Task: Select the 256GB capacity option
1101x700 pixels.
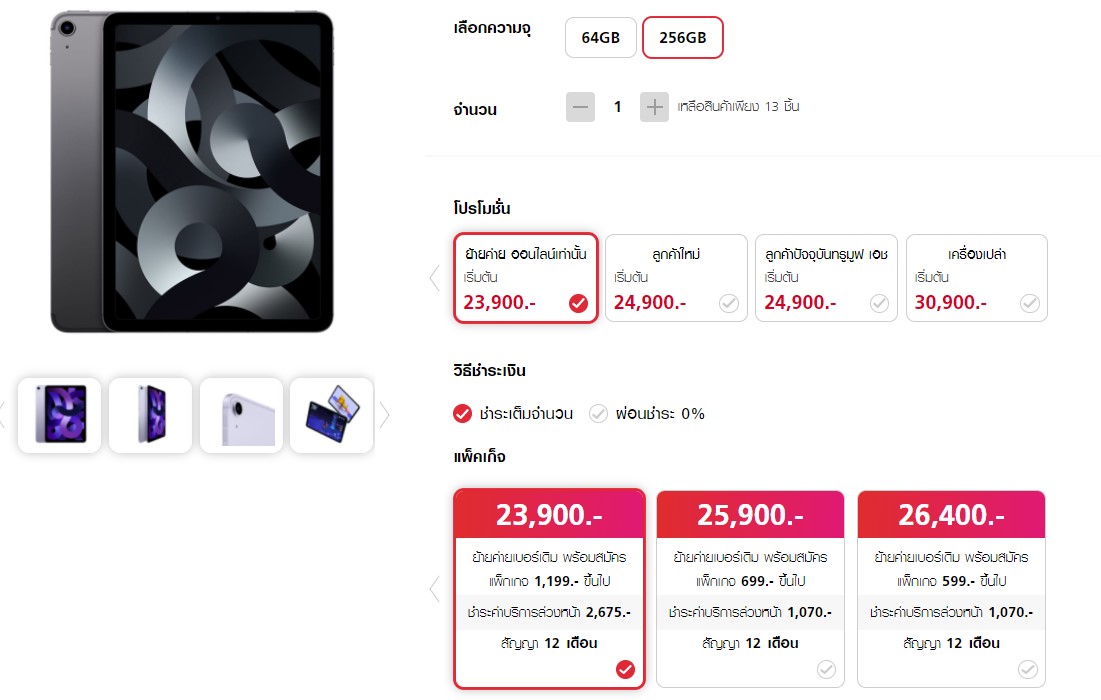Action: pos(682,38)
